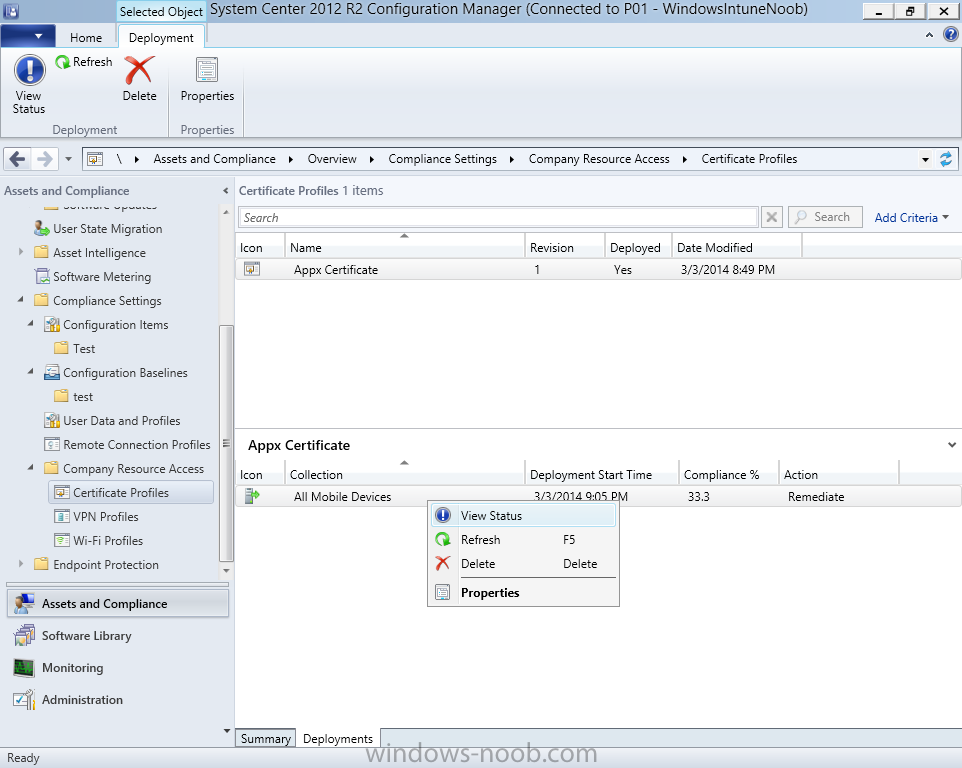962x768 pixels.
Task: Clear search with the X button
Action: tap(772, 217)
